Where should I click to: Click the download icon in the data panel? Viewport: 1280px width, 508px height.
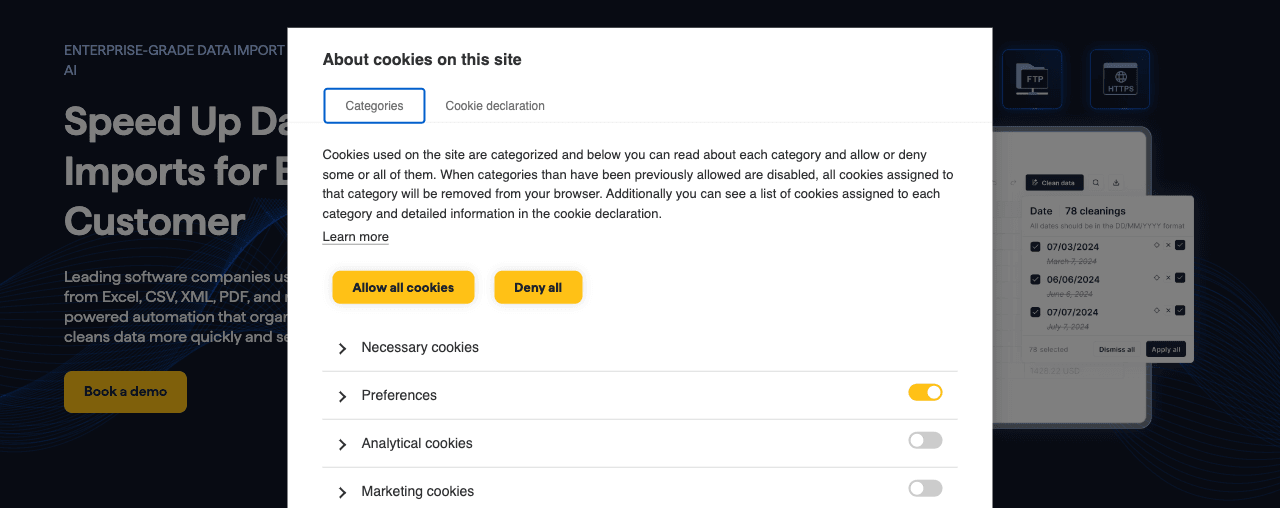click(x=1116, y=183)
